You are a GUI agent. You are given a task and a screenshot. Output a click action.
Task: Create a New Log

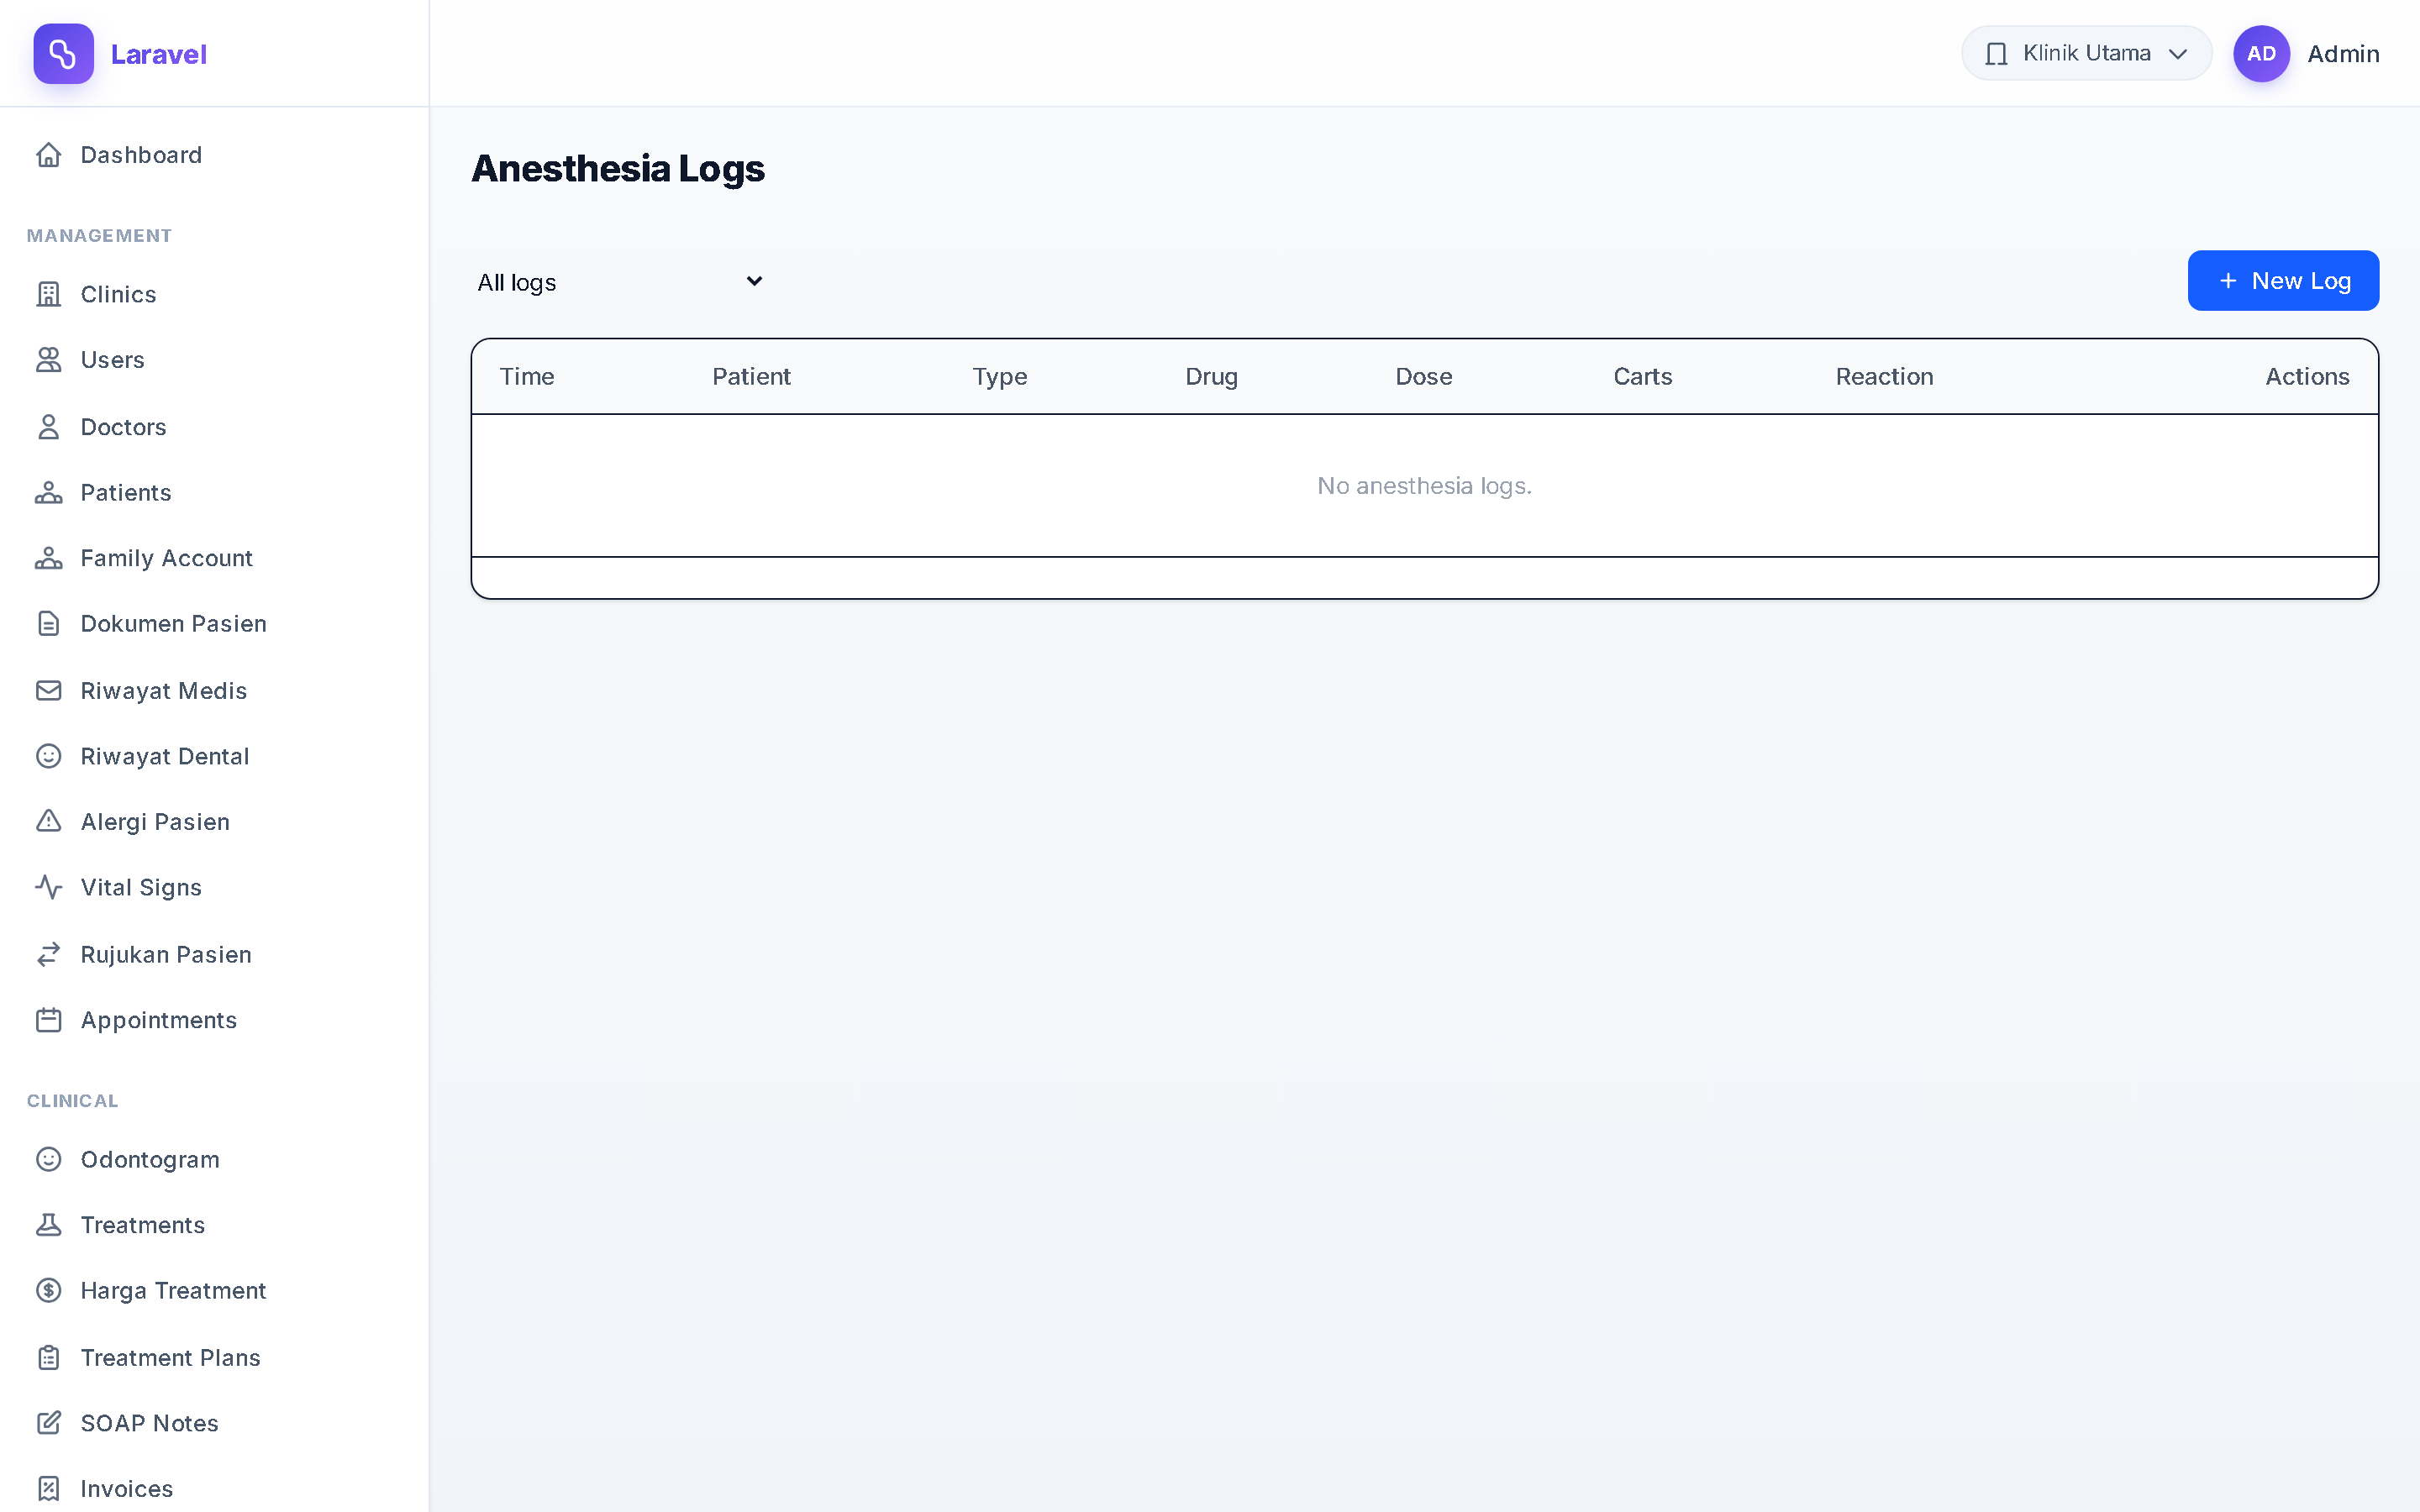(2283, 281)
